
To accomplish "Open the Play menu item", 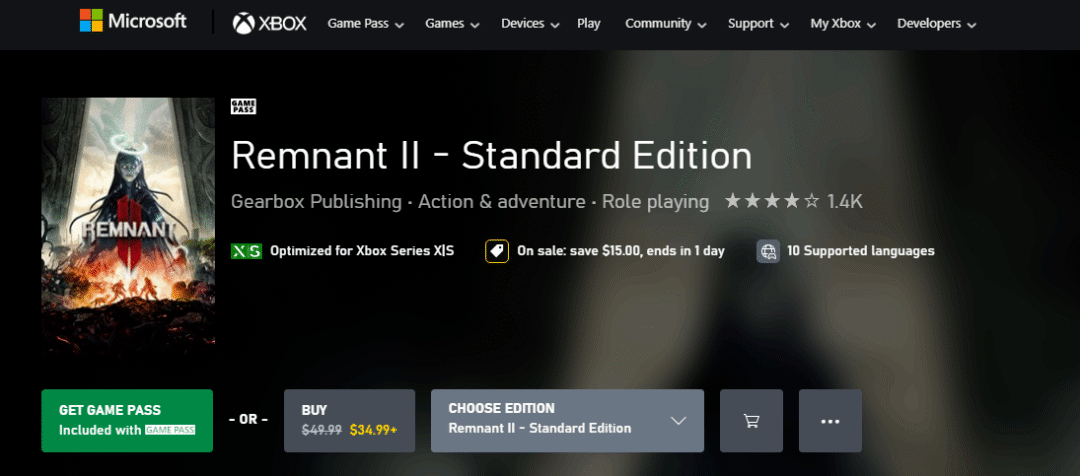I will (589, 23).
